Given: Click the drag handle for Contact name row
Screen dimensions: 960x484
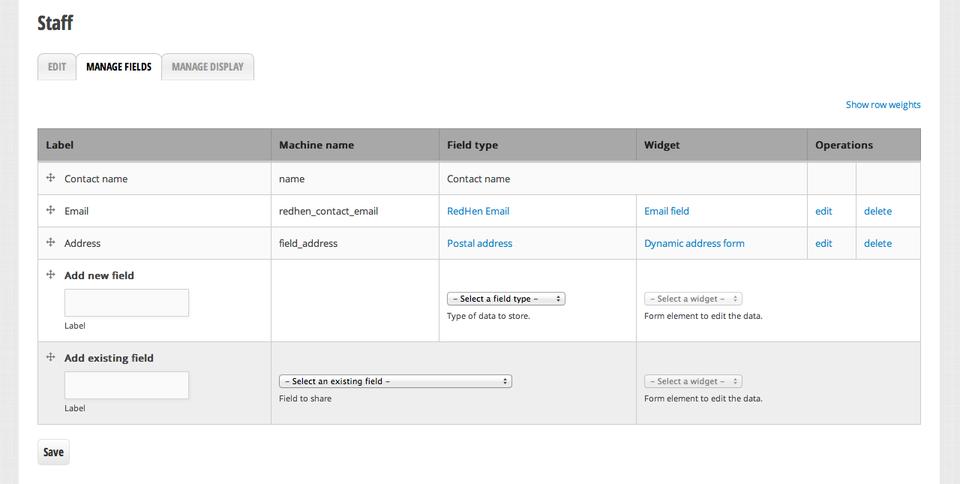Looking at the screenshot, I should tap(50, 178).
